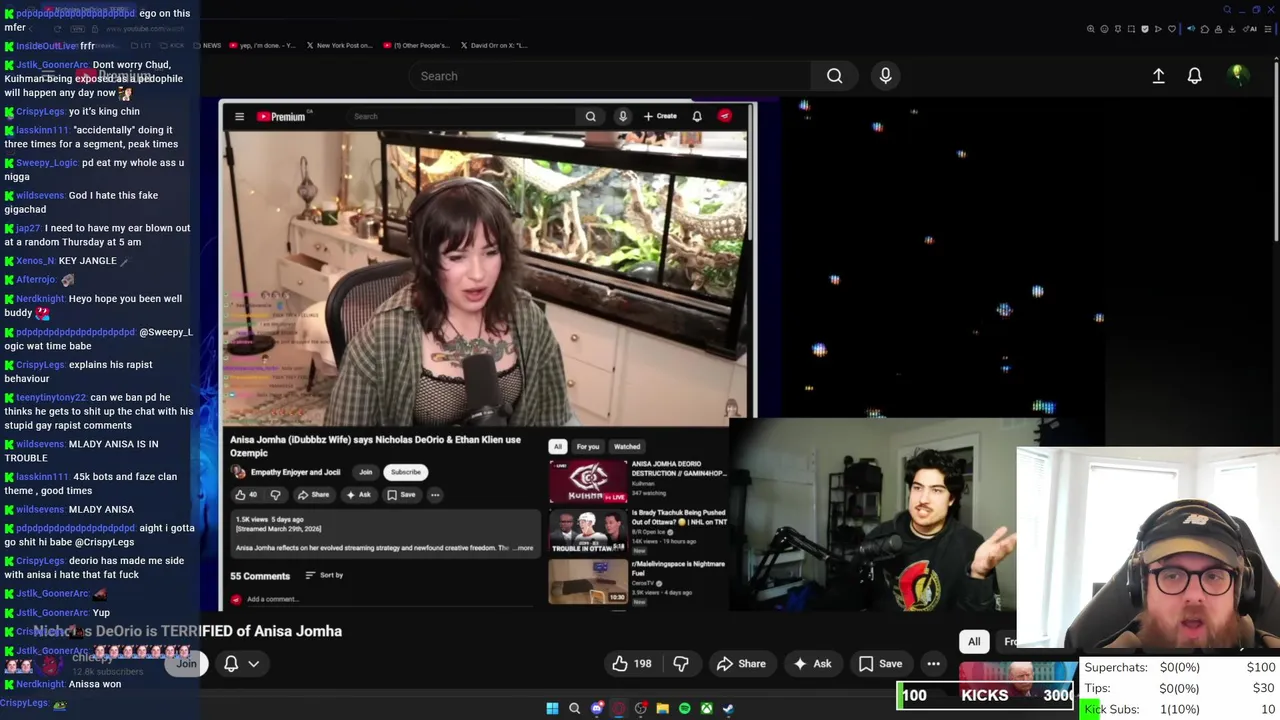This screenshot has height=720, width=1280.
Task: Click Empathy Enjoyer and Jocii channel avatar
Action: [238, 472]
